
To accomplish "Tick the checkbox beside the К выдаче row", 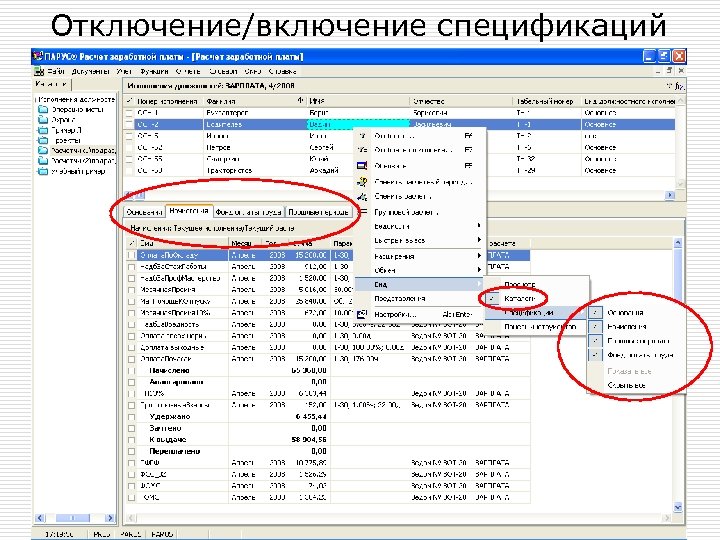I will tap(131, 440).
